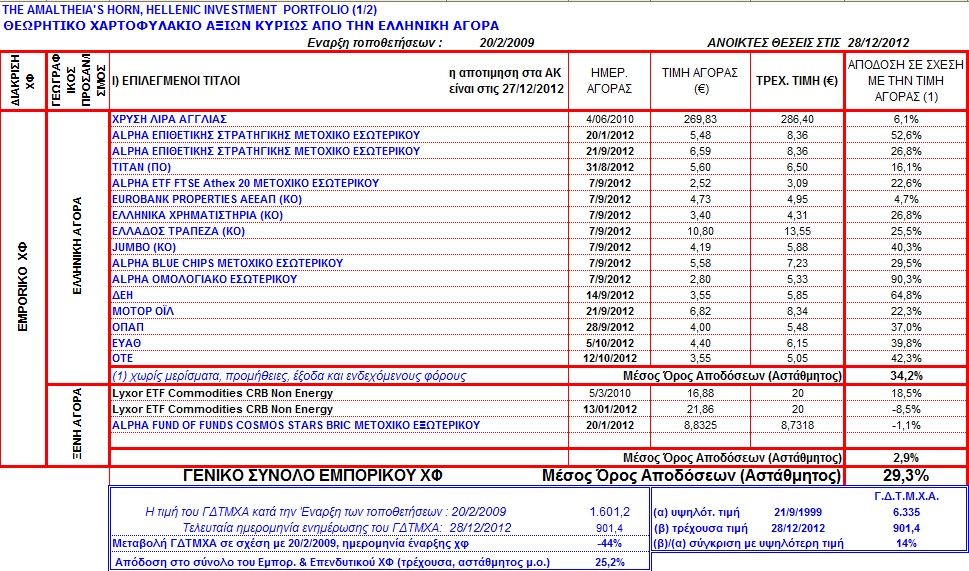The height and width of the screenshot is (571, 969).
Task: Click the 64,8% return for ΔΕΗ
Action: 906,295
